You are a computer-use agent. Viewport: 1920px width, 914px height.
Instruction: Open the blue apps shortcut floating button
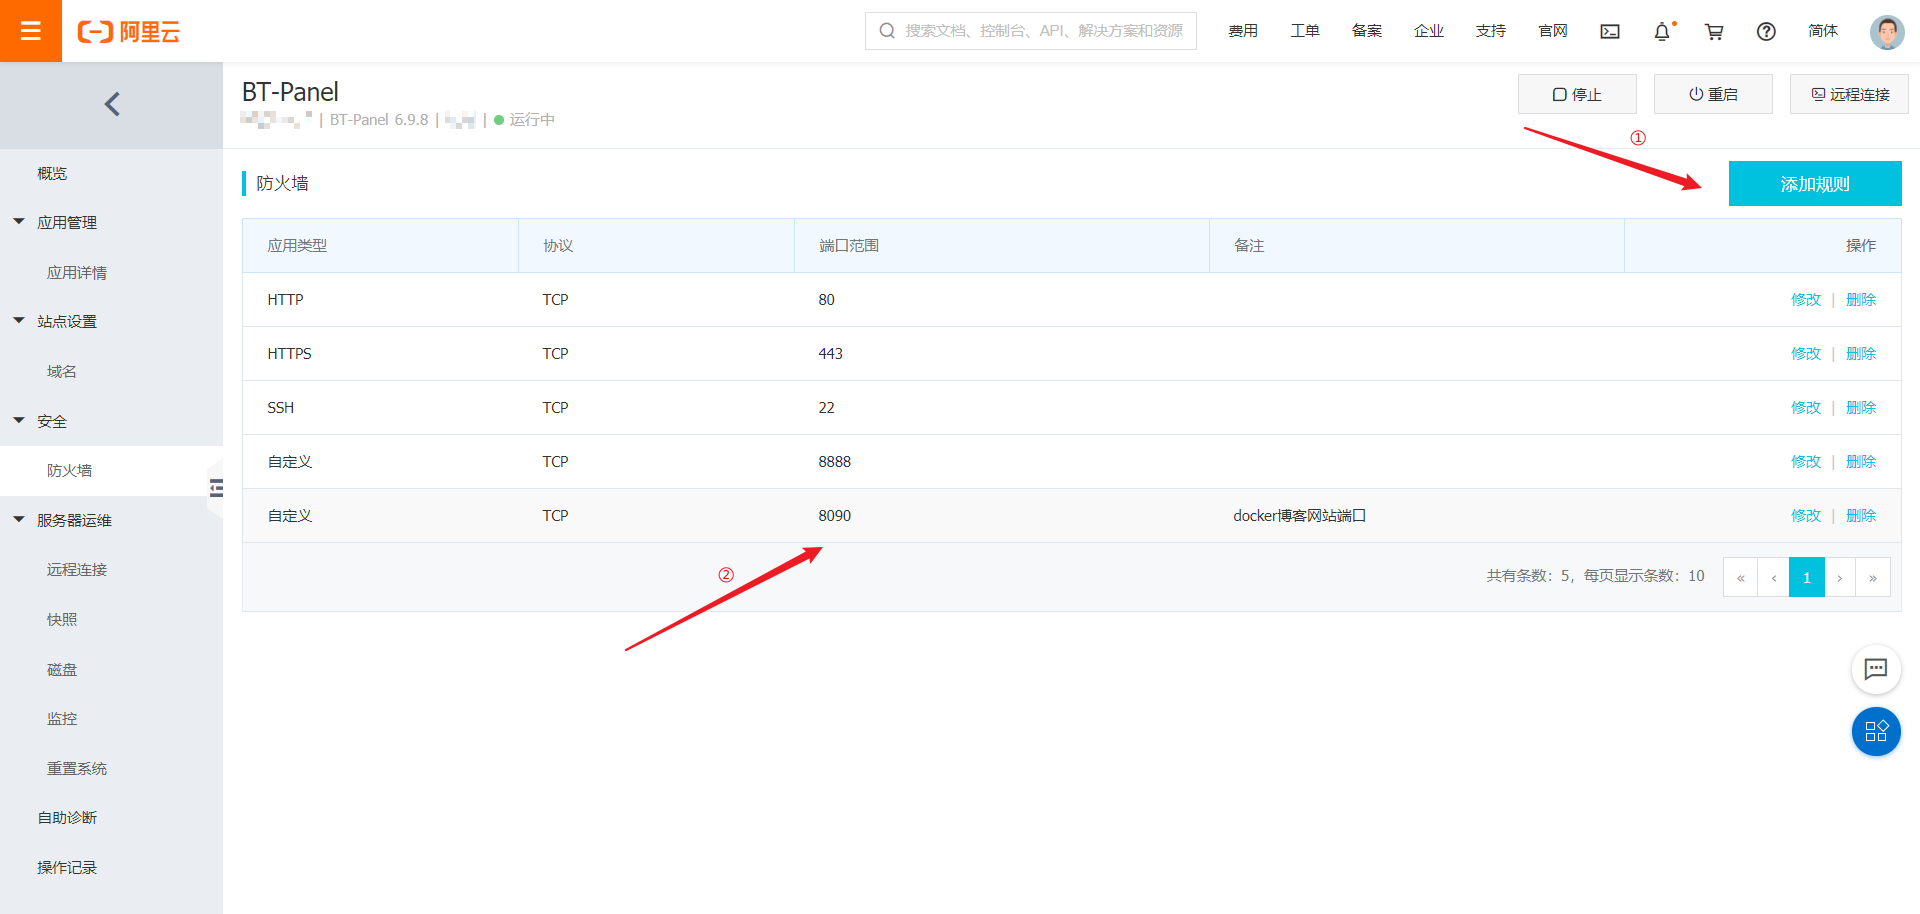point(1876,731)
